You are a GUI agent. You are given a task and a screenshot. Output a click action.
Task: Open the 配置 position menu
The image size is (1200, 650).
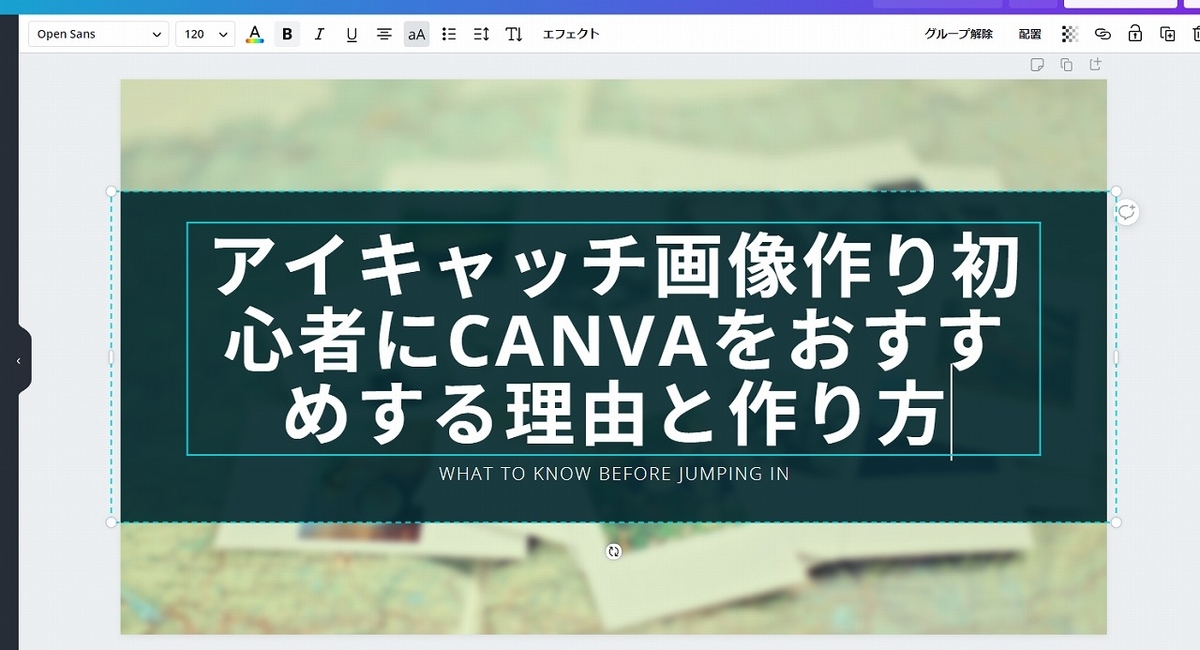1030,34
